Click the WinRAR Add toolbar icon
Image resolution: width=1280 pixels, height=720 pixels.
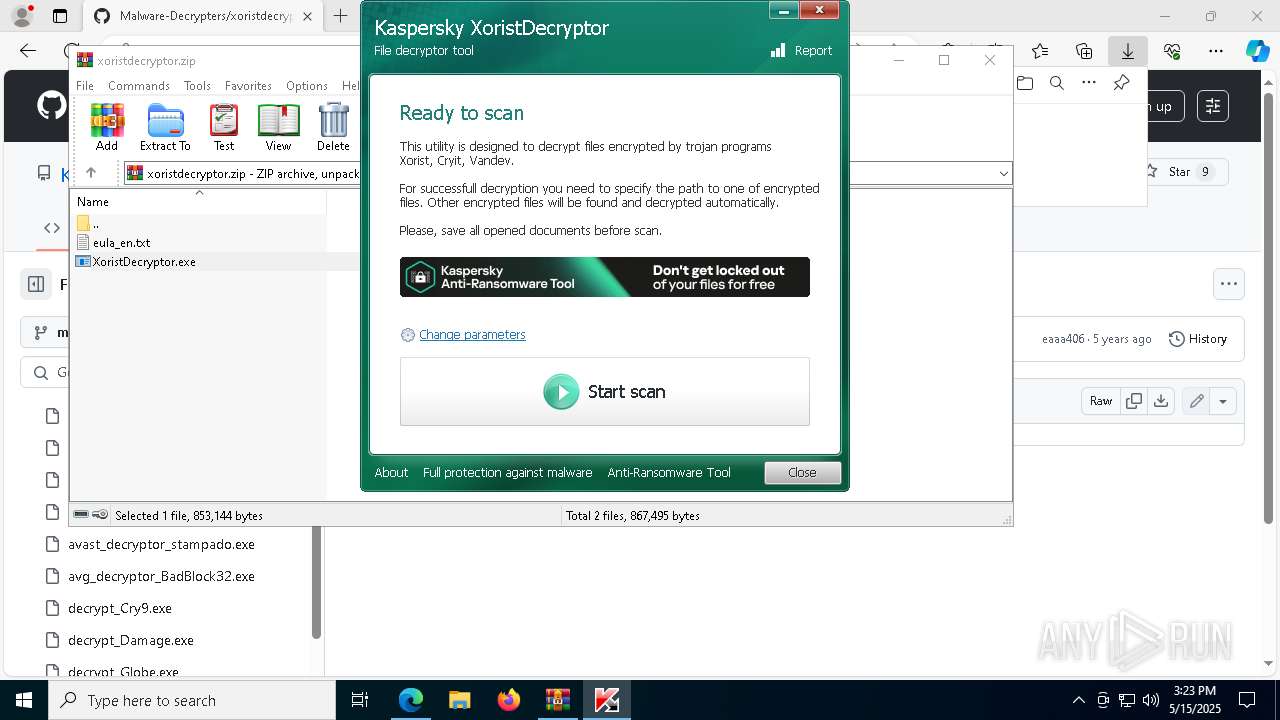(x=107, y=127)
